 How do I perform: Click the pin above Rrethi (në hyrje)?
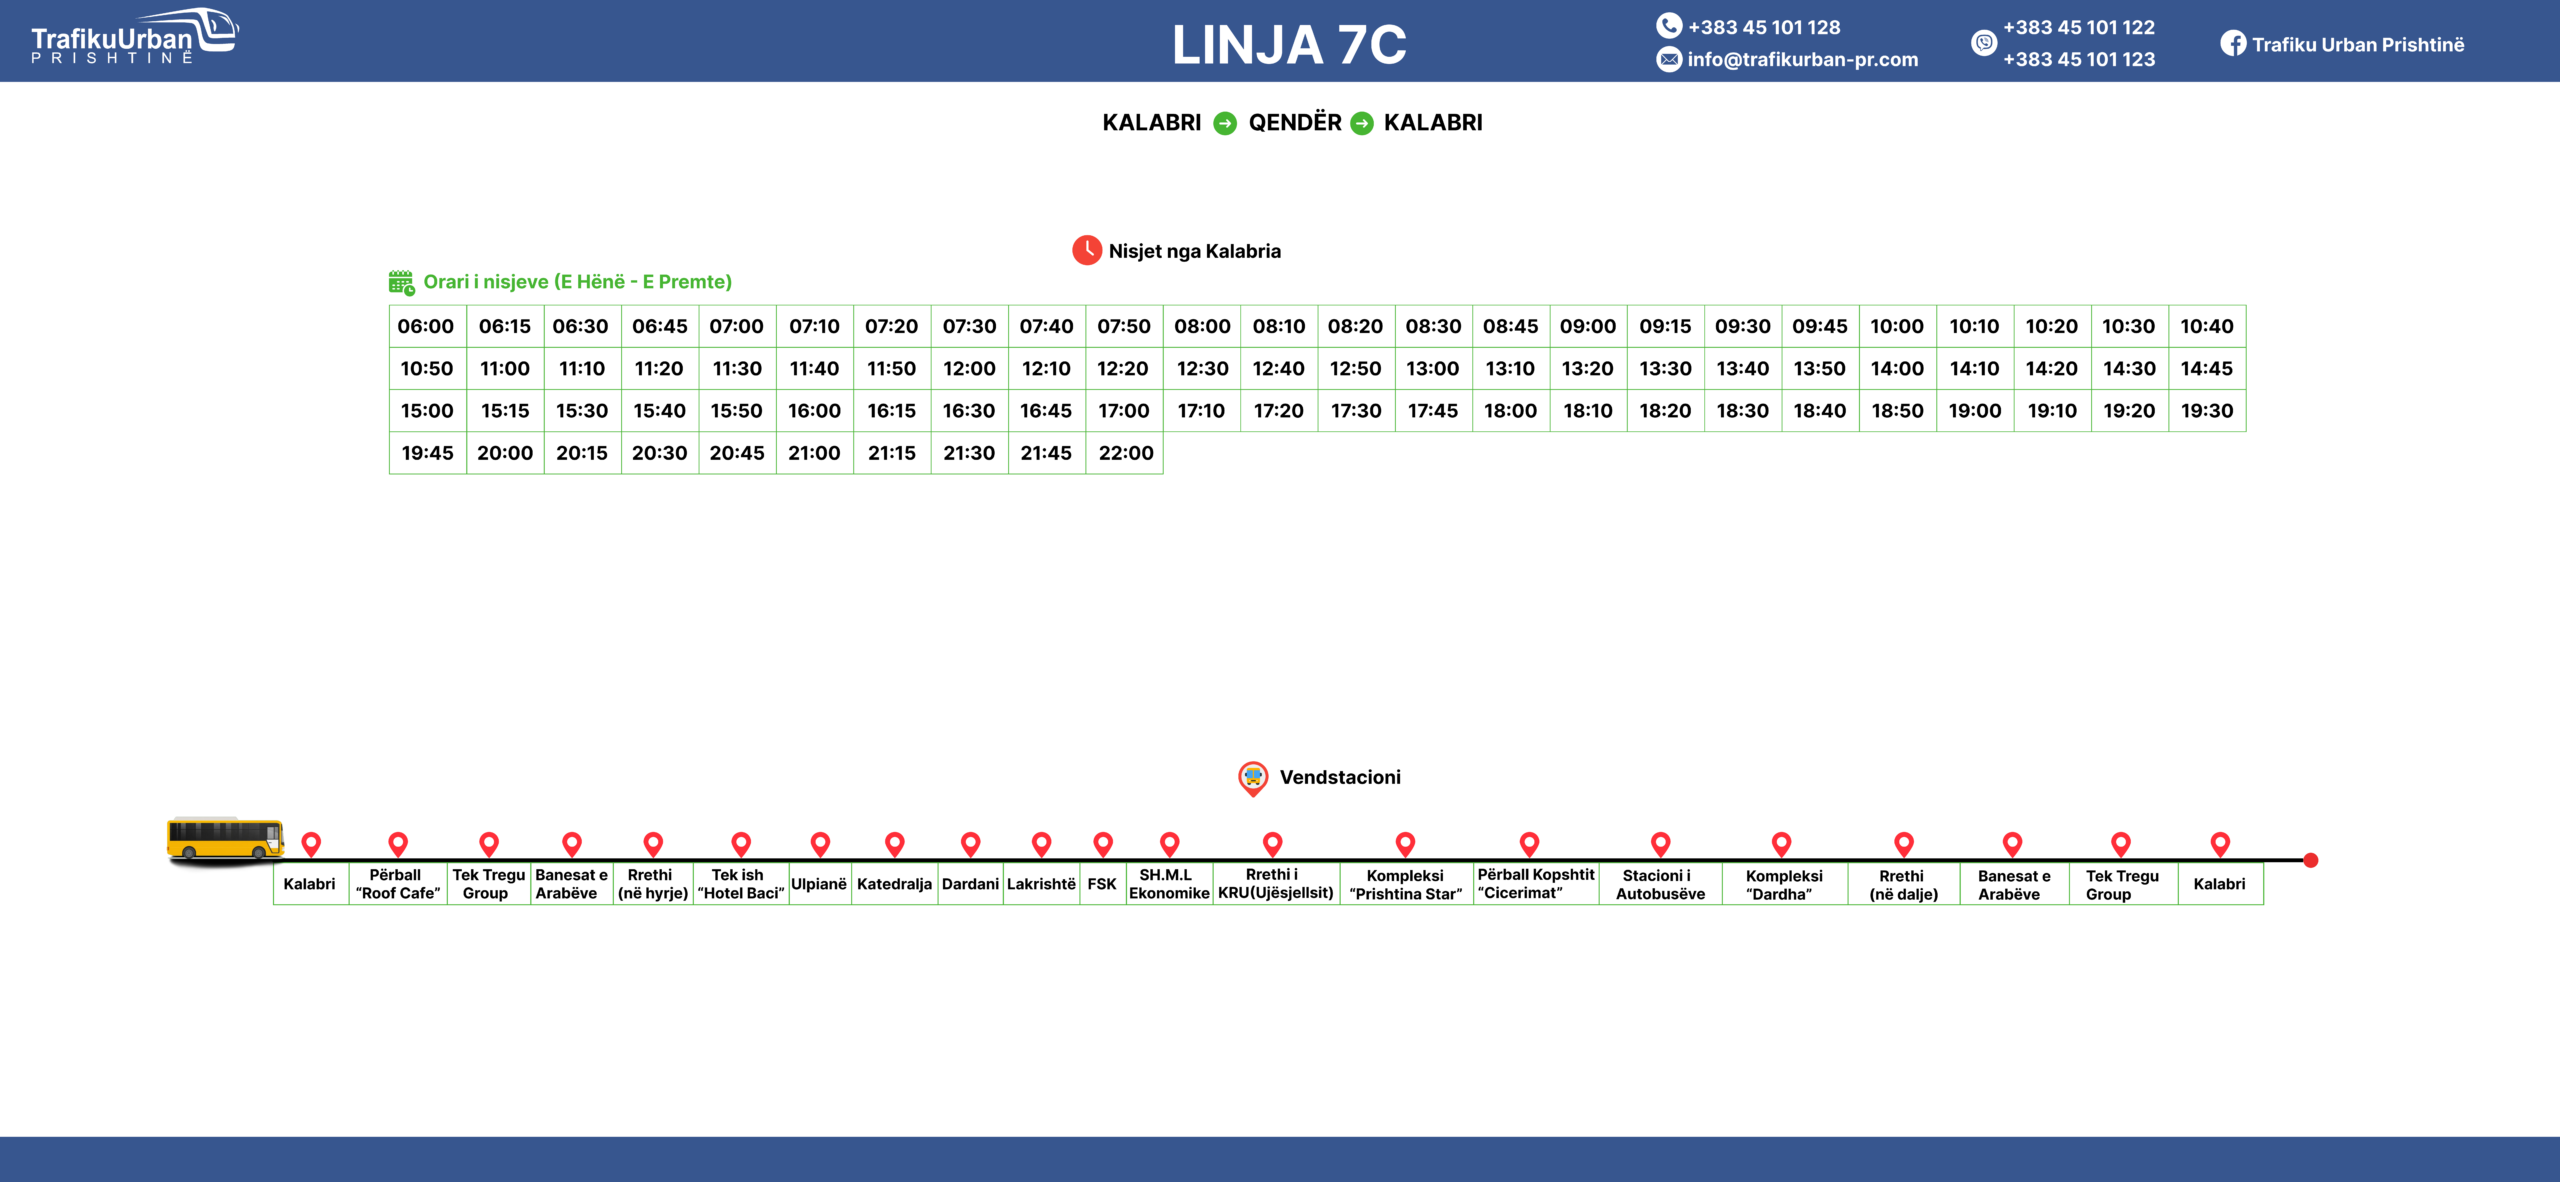[x=653, y=844]
